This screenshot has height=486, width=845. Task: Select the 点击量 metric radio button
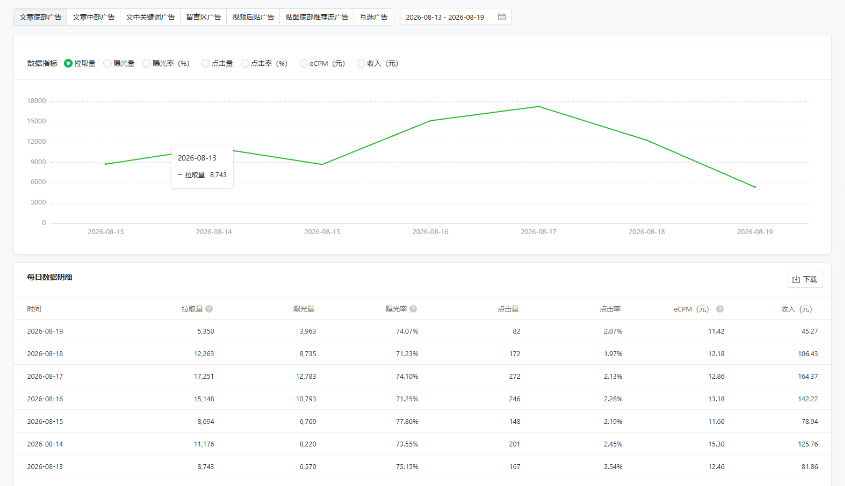205,64
